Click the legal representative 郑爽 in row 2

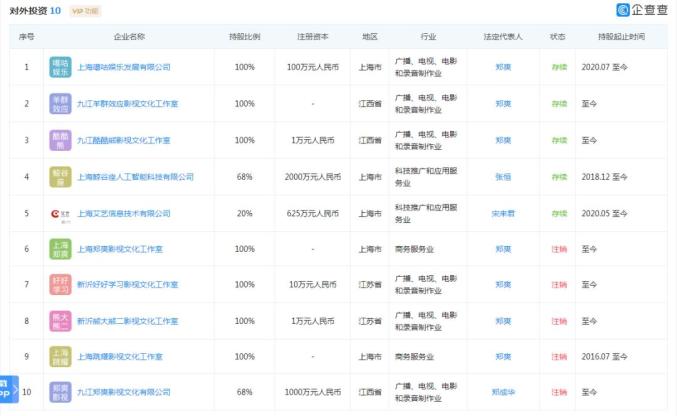click(503, 104)
